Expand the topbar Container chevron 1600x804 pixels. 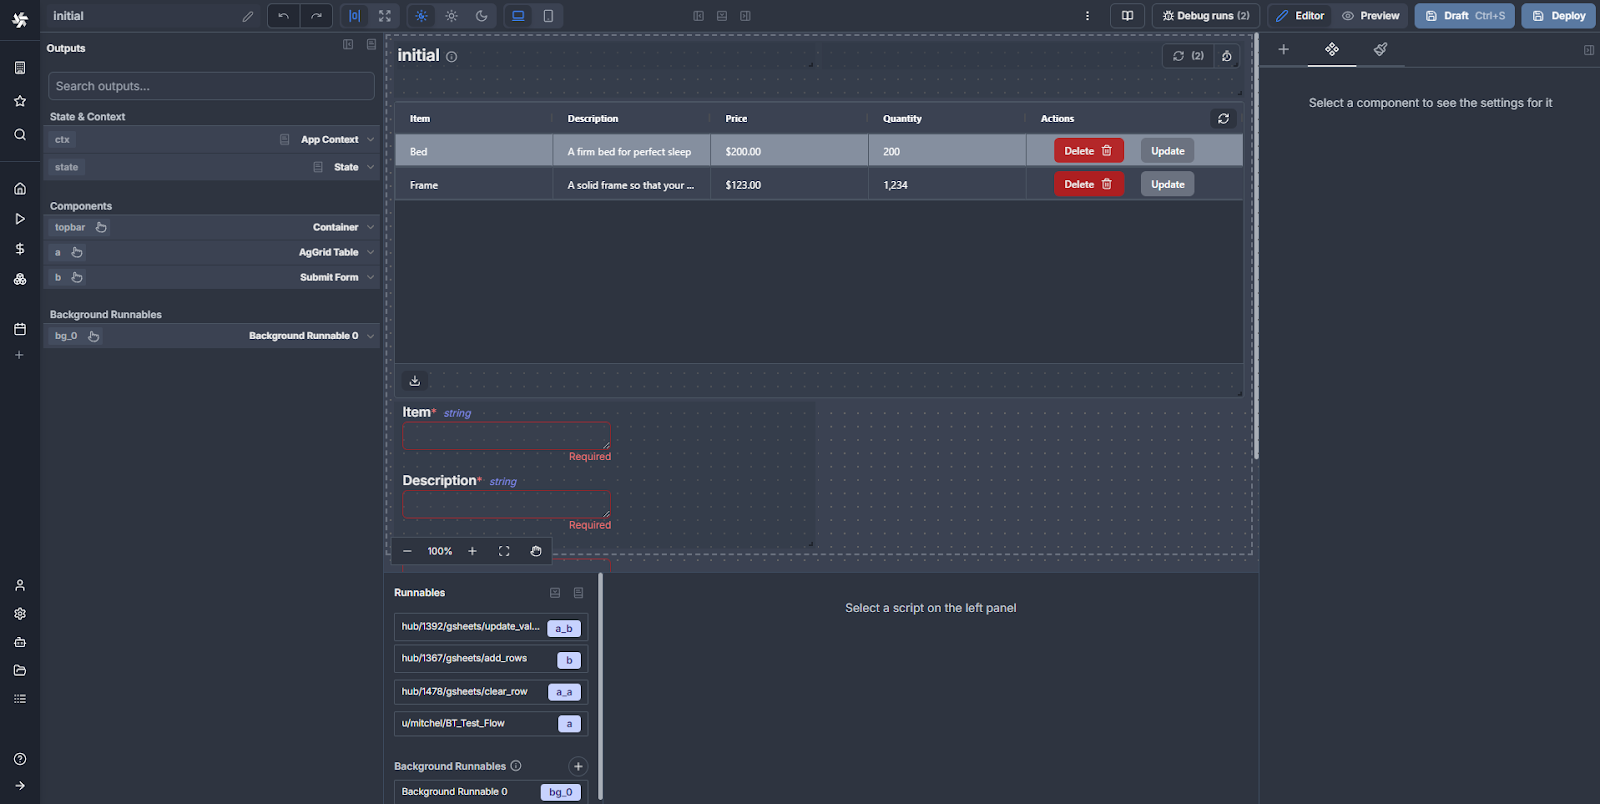[x=371, y=227]
